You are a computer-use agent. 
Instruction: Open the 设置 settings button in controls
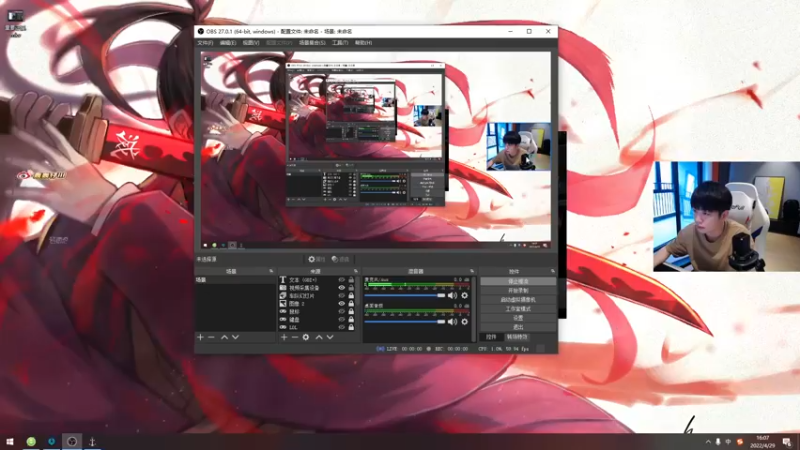tap(518, 318)
